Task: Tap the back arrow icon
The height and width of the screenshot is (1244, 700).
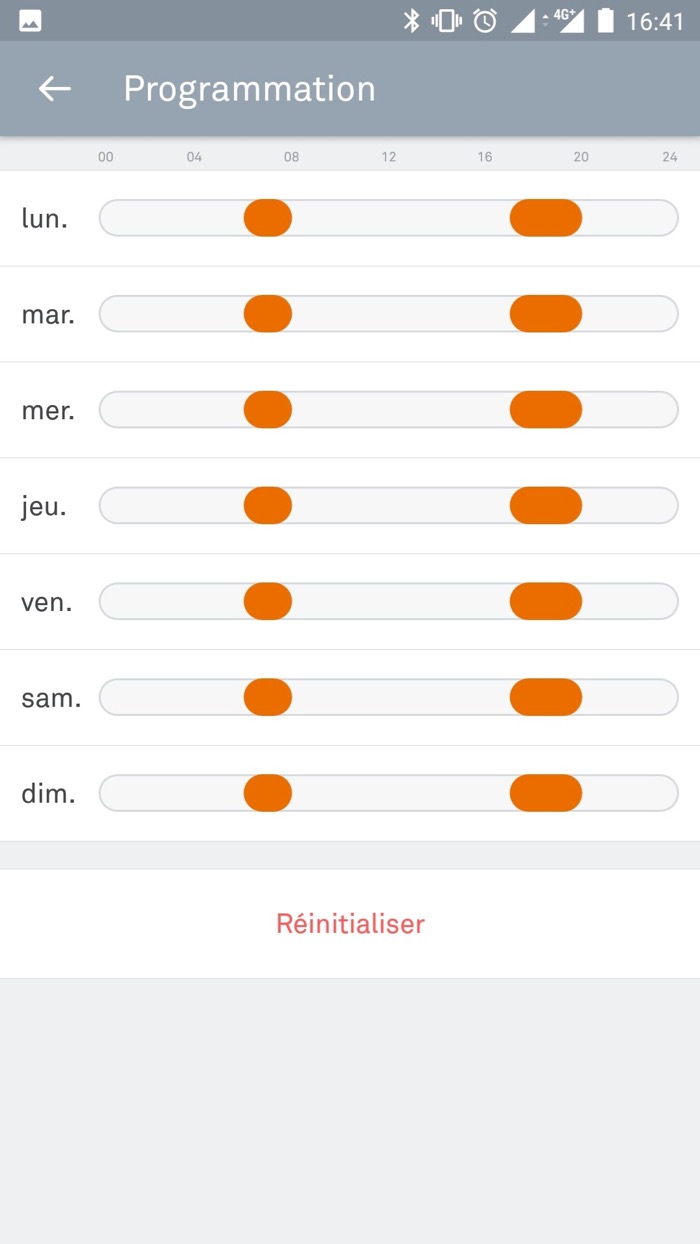Action: pyautogui.click(x=55, y=89)
